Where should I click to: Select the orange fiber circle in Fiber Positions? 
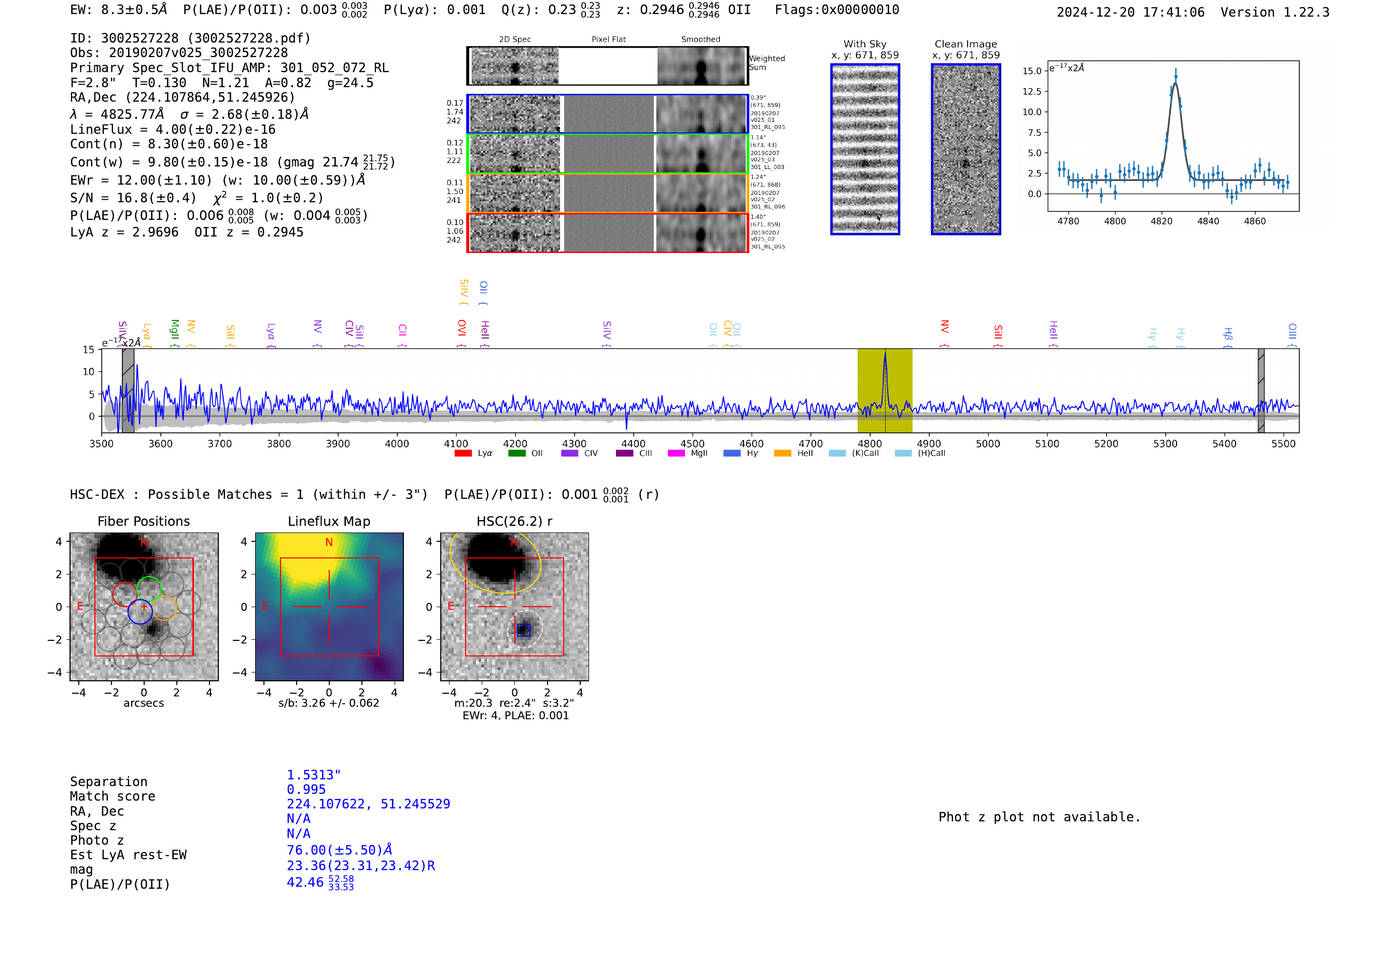165,606
